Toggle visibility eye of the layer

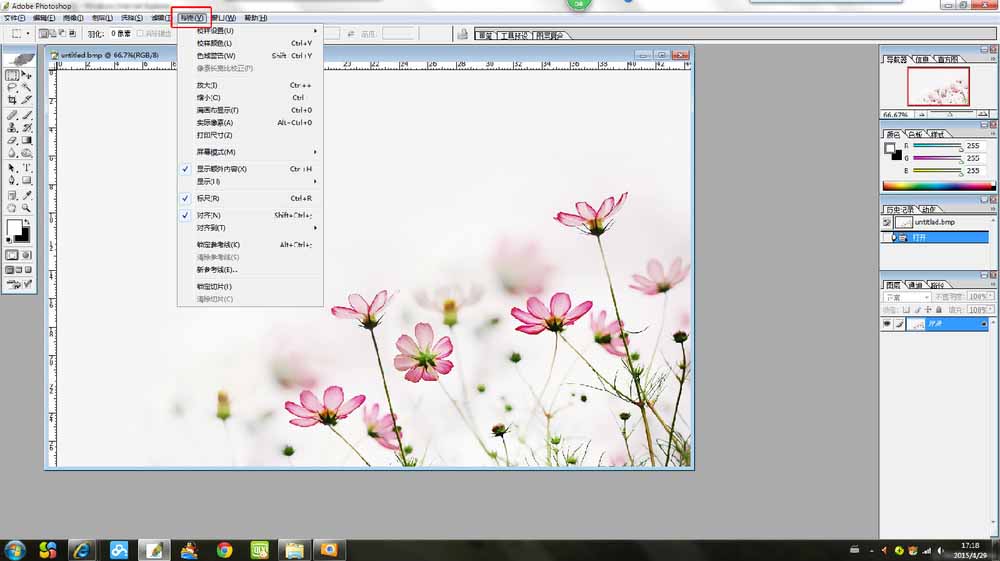tap(886, 324)
